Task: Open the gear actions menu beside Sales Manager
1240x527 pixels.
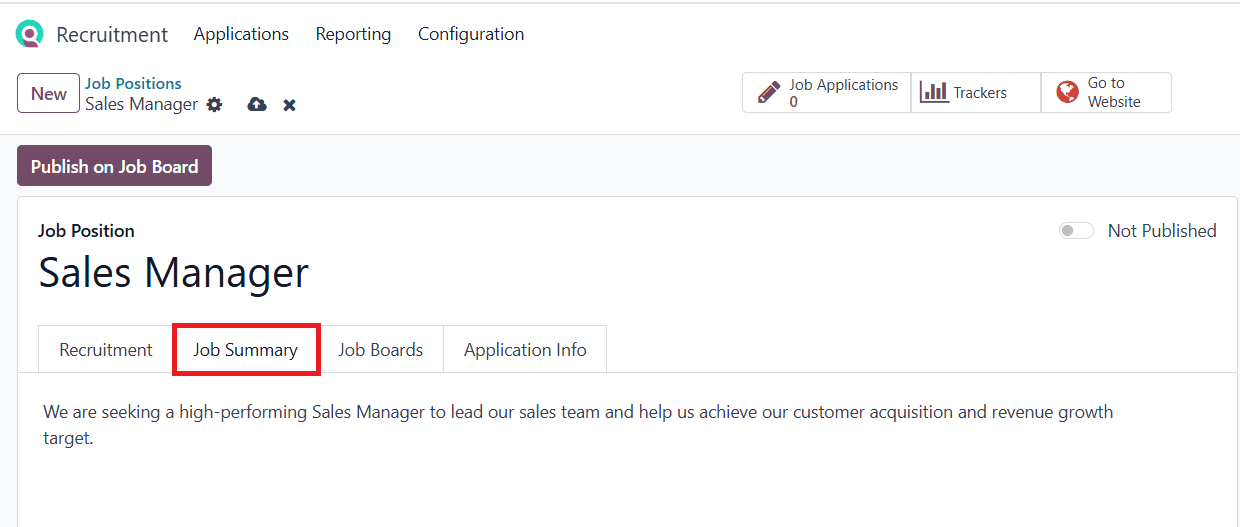Action: pos(214,104)
